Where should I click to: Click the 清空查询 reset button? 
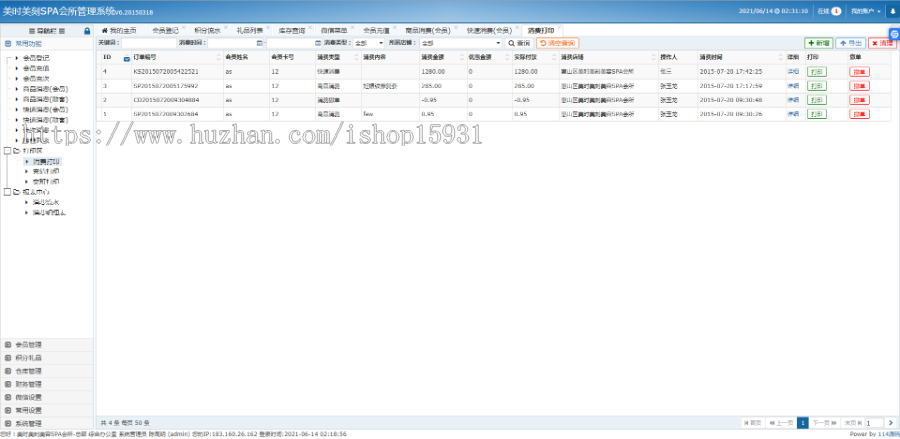[x=557, y=43]
